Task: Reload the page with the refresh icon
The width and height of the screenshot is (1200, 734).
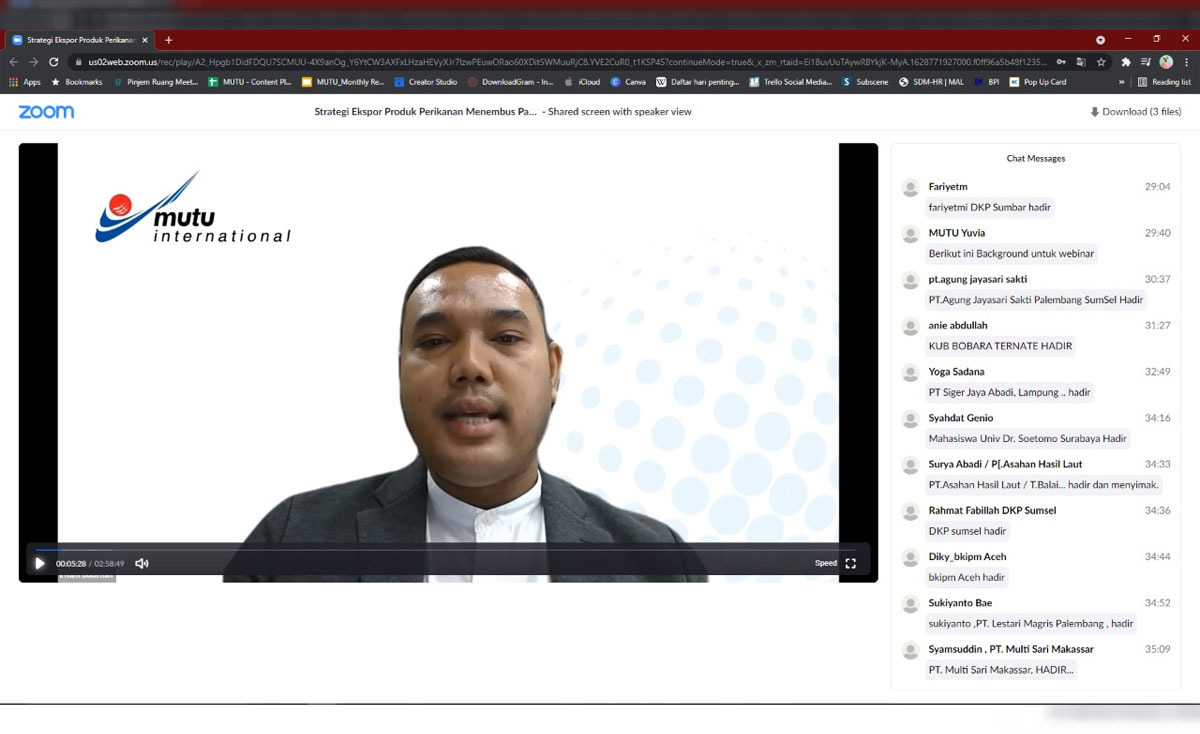Action: tap(54, 61)
